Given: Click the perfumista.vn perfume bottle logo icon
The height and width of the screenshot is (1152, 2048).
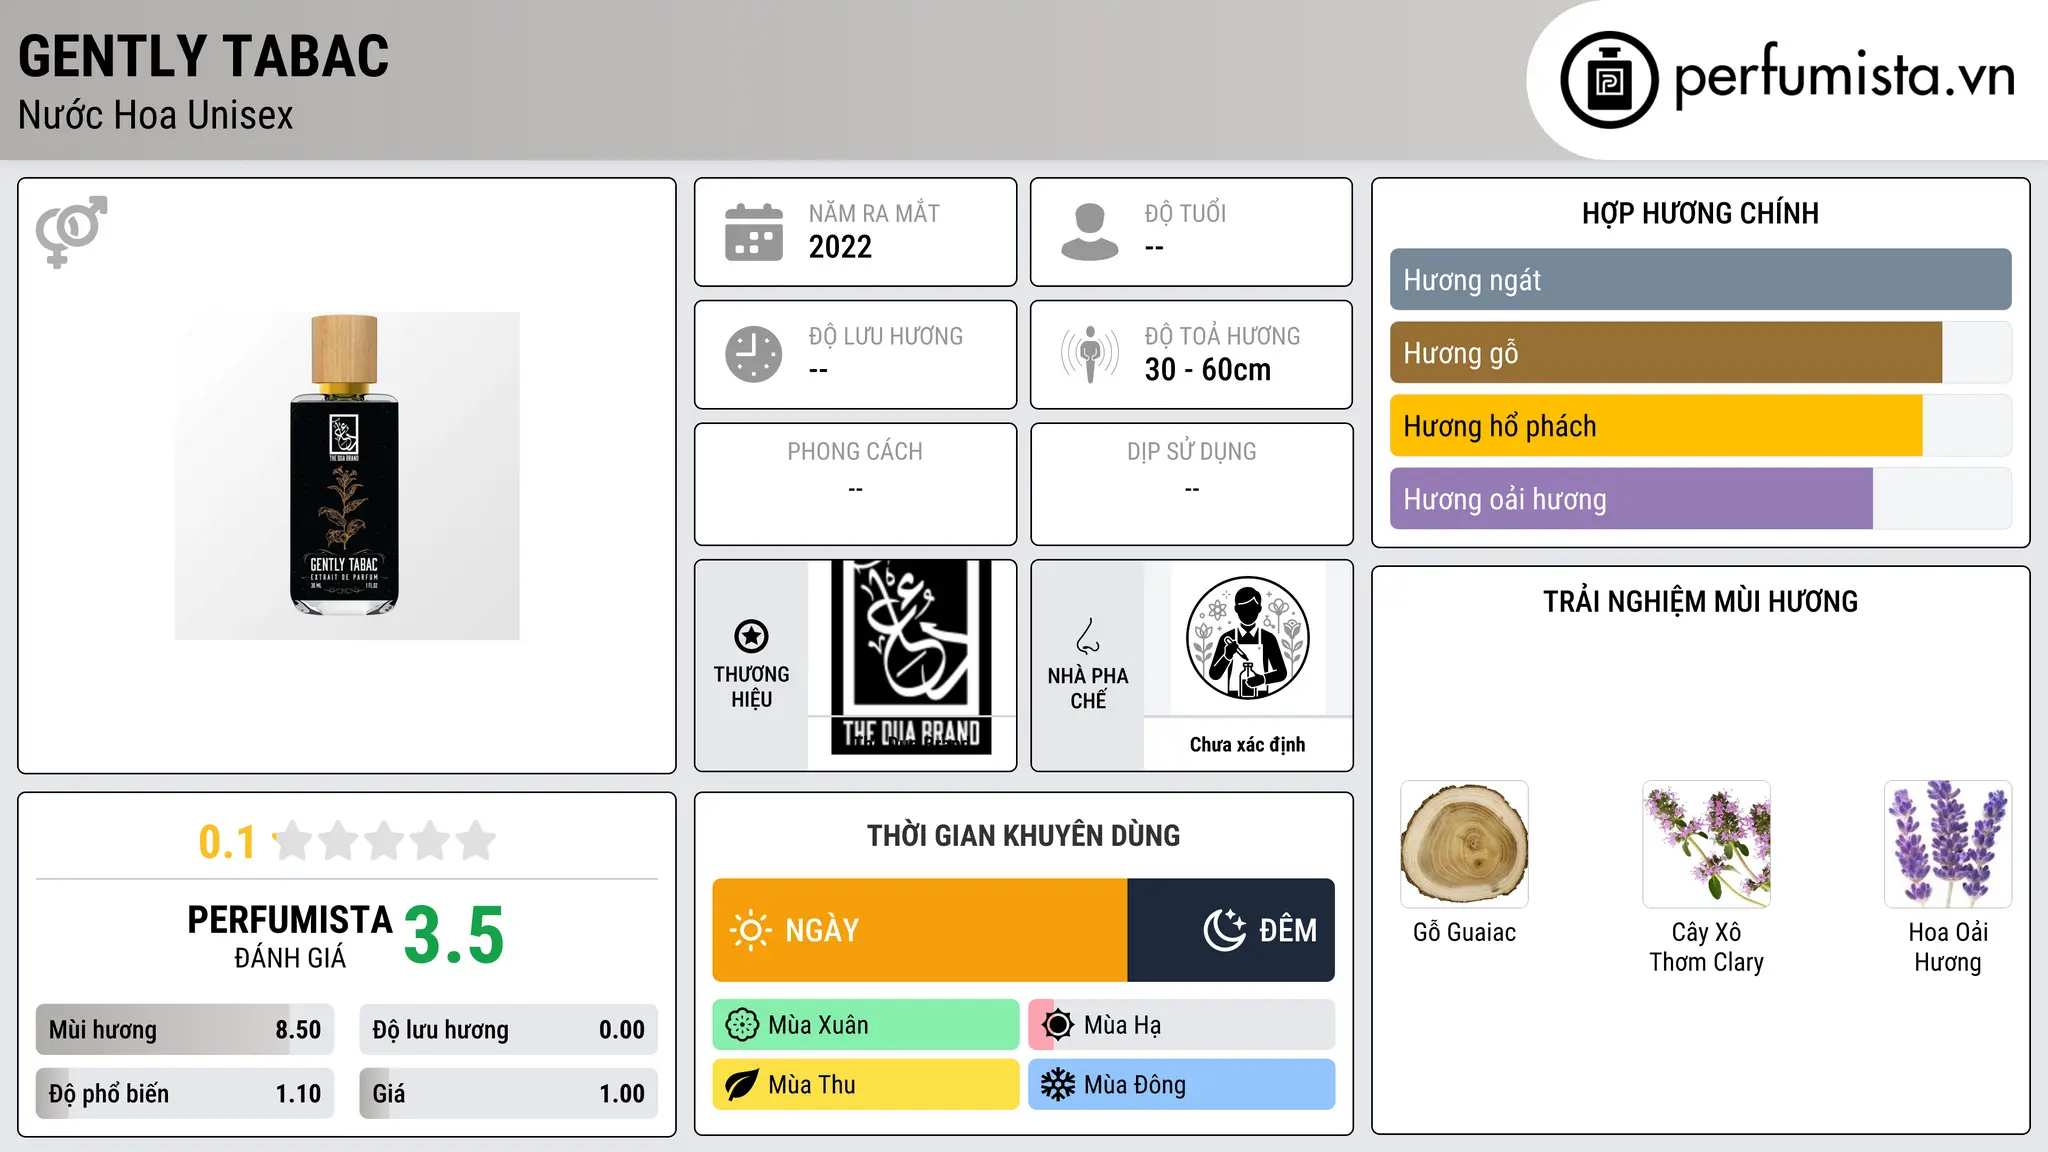Looking at the screenshot, I should tap(1609, 80).
